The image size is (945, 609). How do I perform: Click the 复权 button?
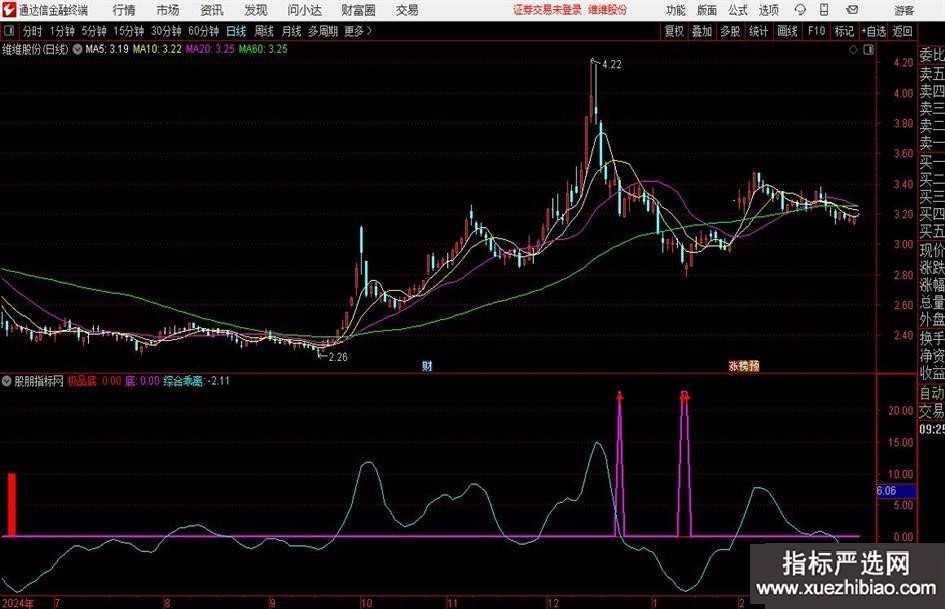[x=674, y=31]
